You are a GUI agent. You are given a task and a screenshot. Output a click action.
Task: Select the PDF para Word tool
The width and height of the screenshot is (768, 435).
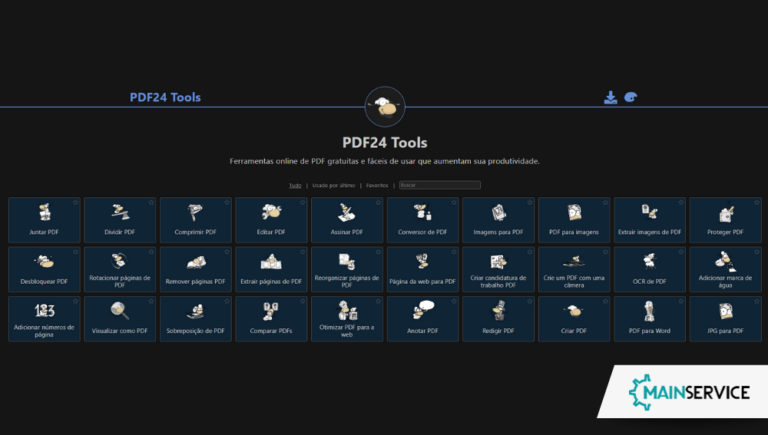point(649,319)
